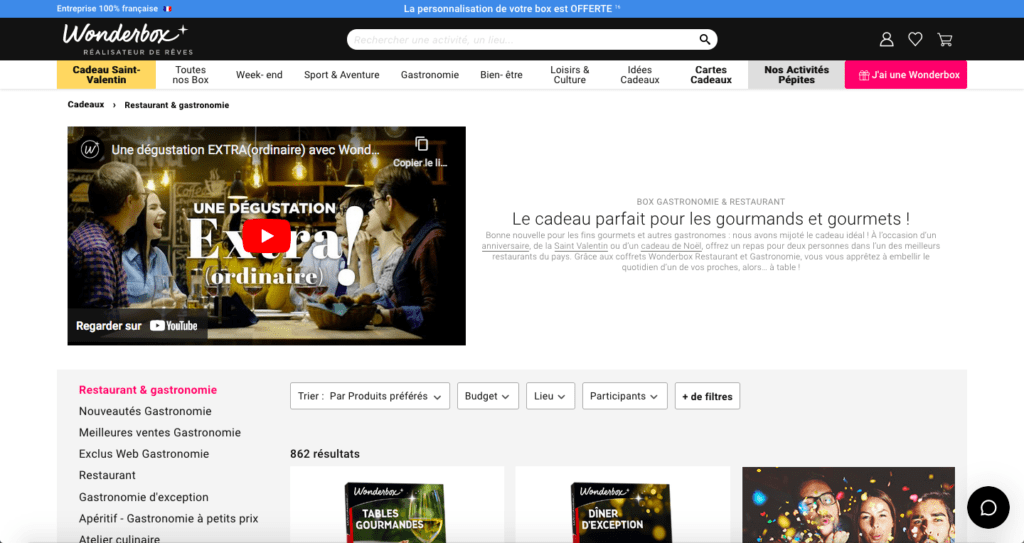
Task: Click the Saint Valentin text link
Action: point(581,246)
